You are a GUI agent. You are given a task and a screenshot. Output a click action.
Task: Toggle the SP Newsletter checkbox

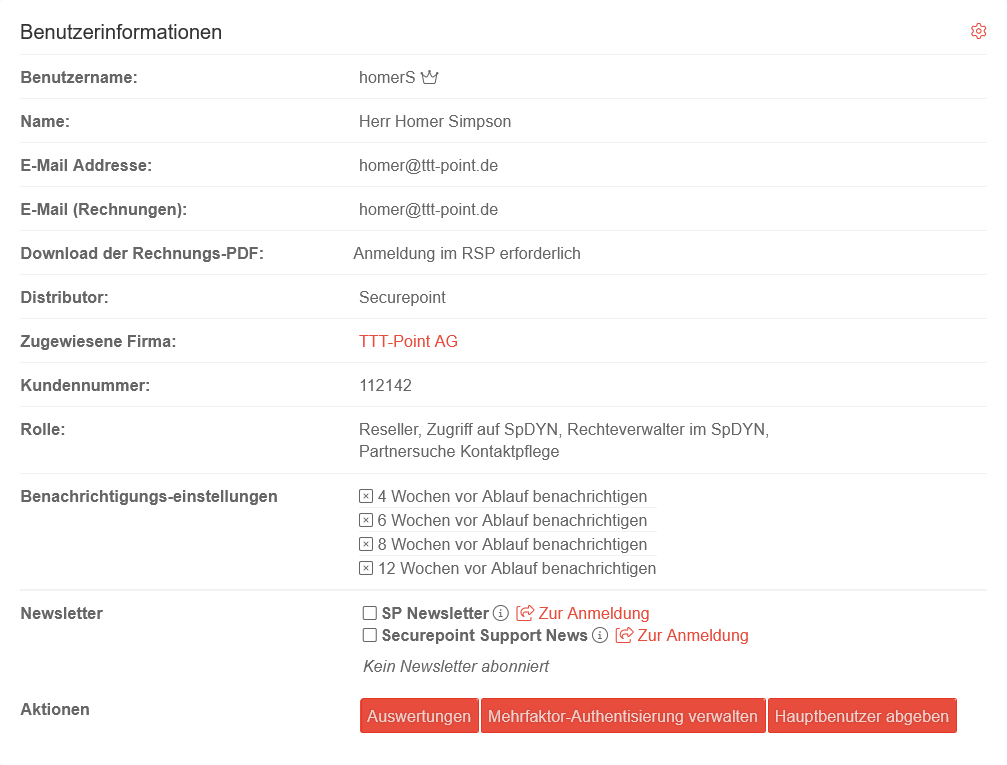370,613
